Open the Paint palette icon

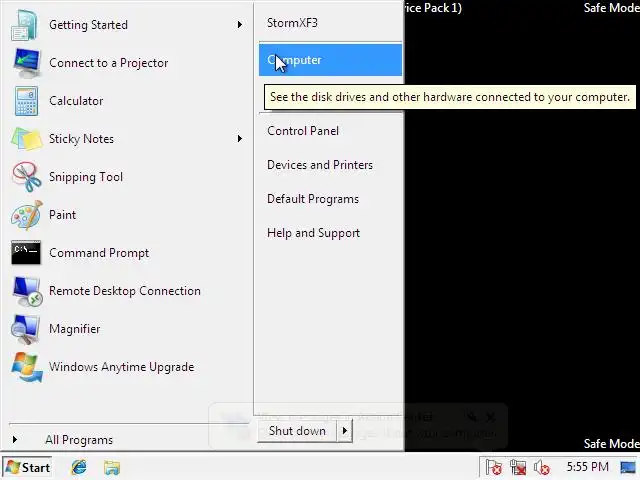coord(27,215)
